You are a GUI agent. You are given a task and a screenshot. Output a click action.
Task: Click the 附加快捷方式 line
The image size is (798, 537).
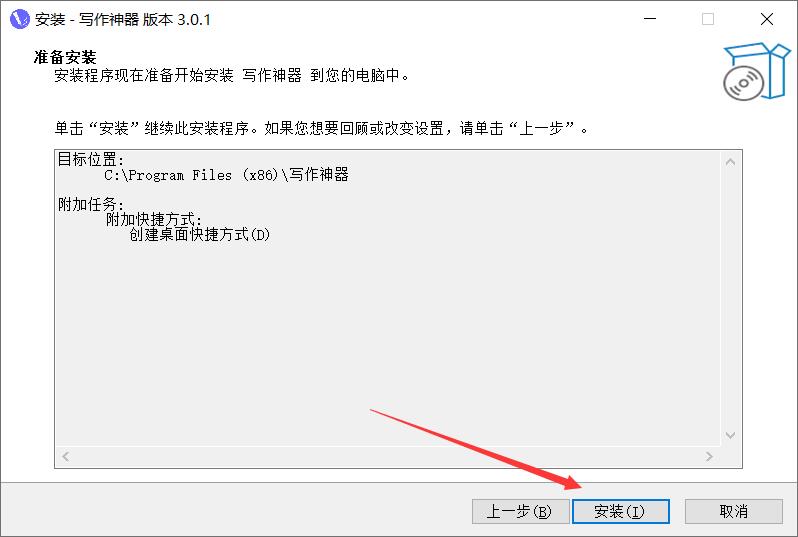click(154, 219)
